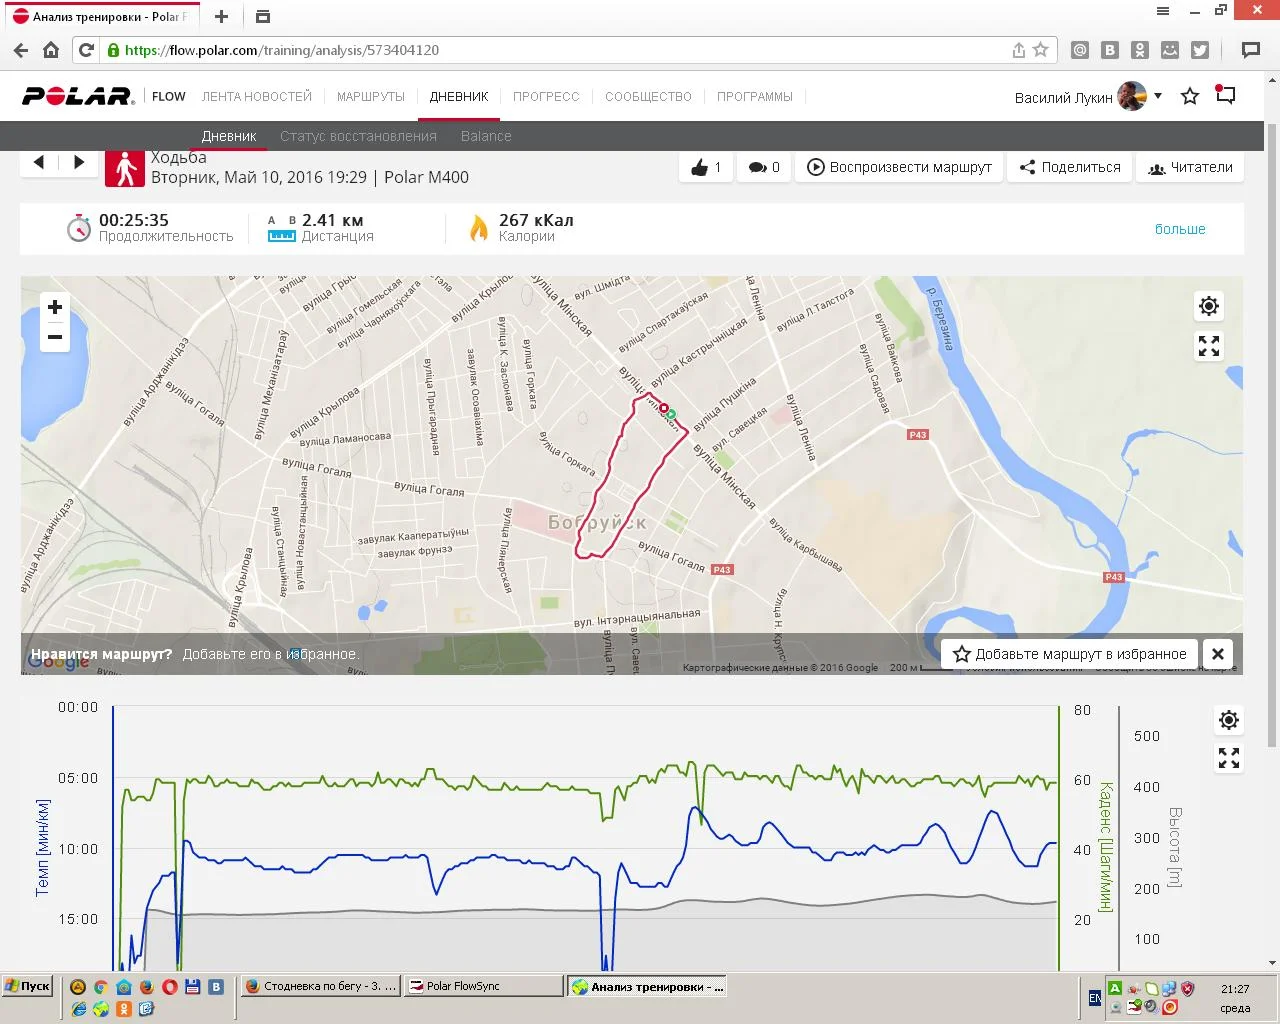Select ДНЕВНИК menu item
Screen dimensions: 1280x1024
tap(459, 97)
